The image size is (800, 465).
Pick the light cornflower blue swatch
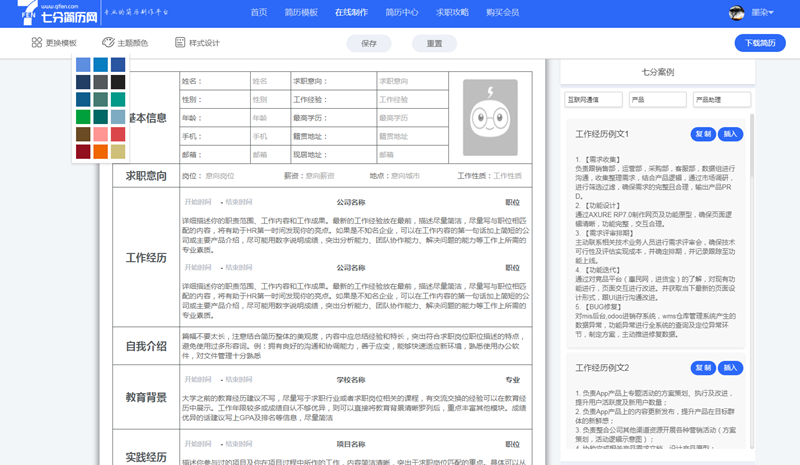coord(83,65)
